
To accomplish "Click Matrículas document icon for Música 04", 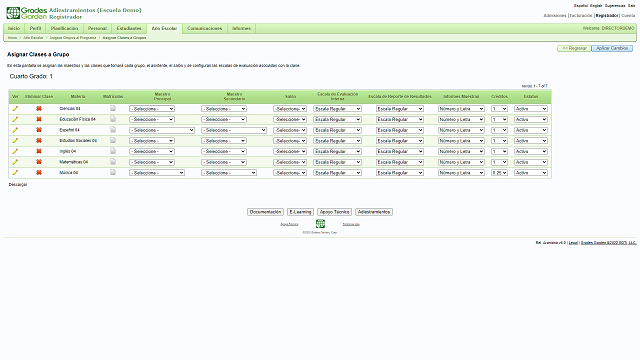I will tap(113, 172).
